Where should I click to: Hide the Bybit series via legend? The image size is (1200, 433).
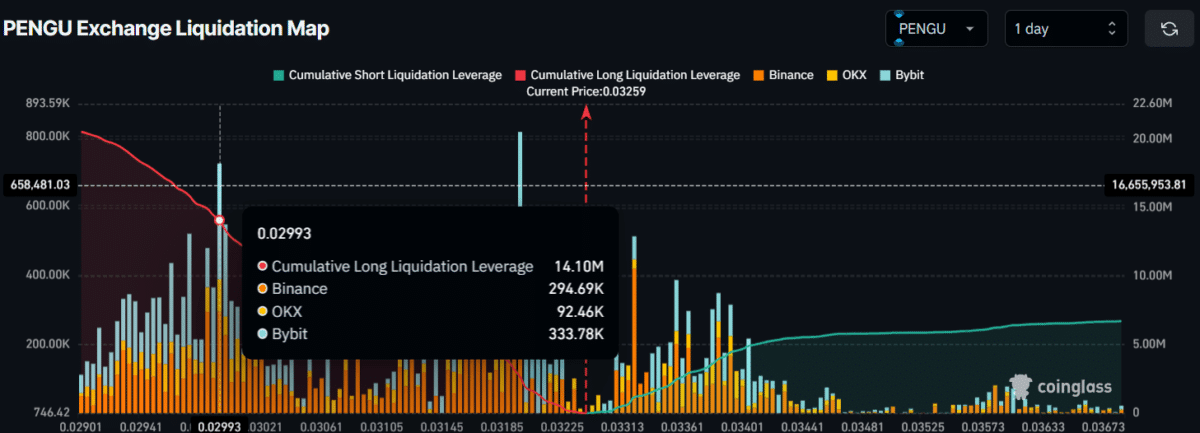pos(909,75)
